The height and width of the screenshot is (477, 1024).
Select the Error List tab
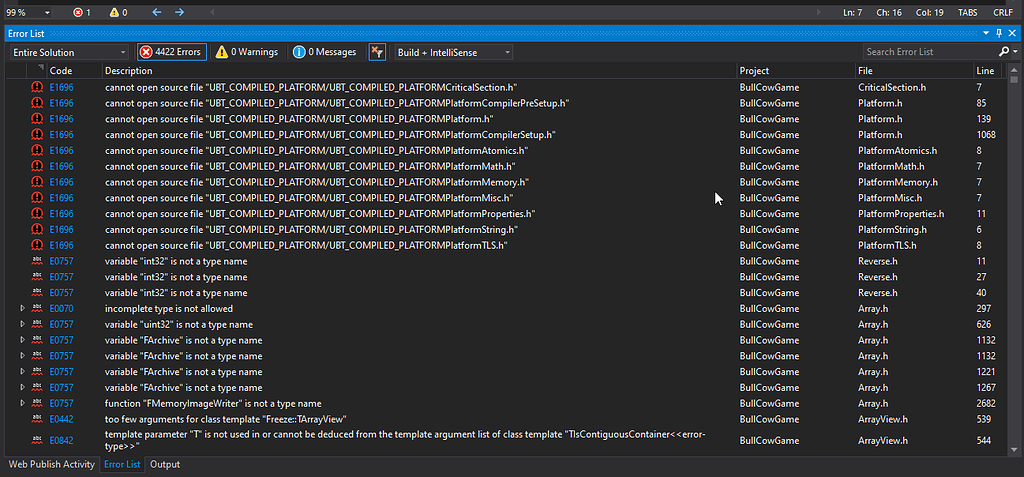coord(122,465)
